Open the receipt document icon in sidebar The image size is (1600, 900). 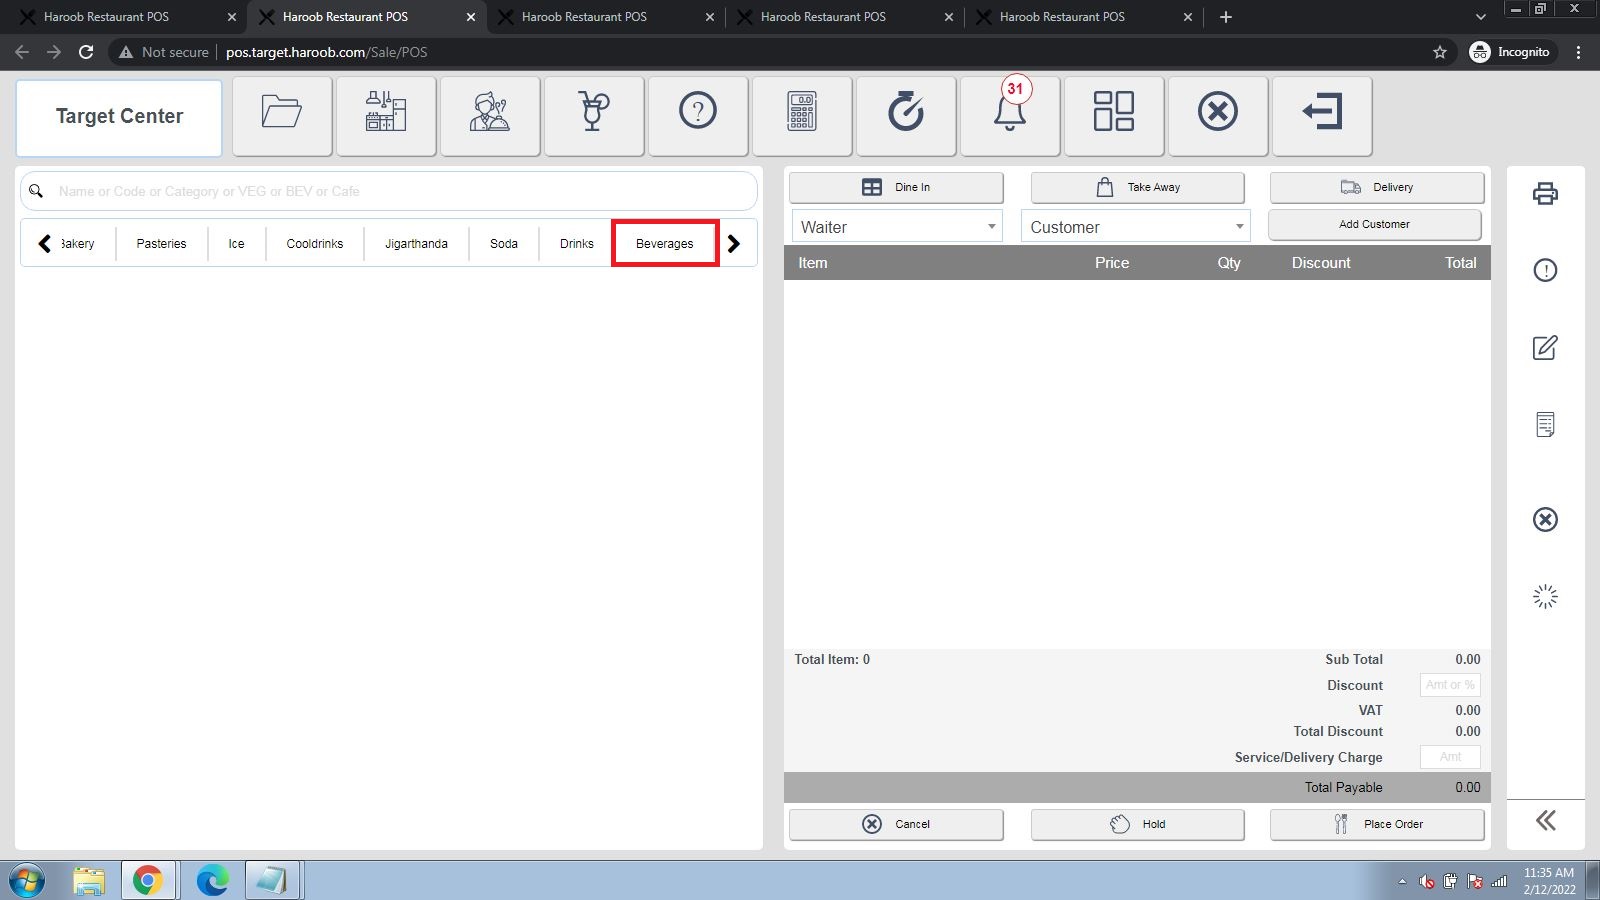point(1545,425)
